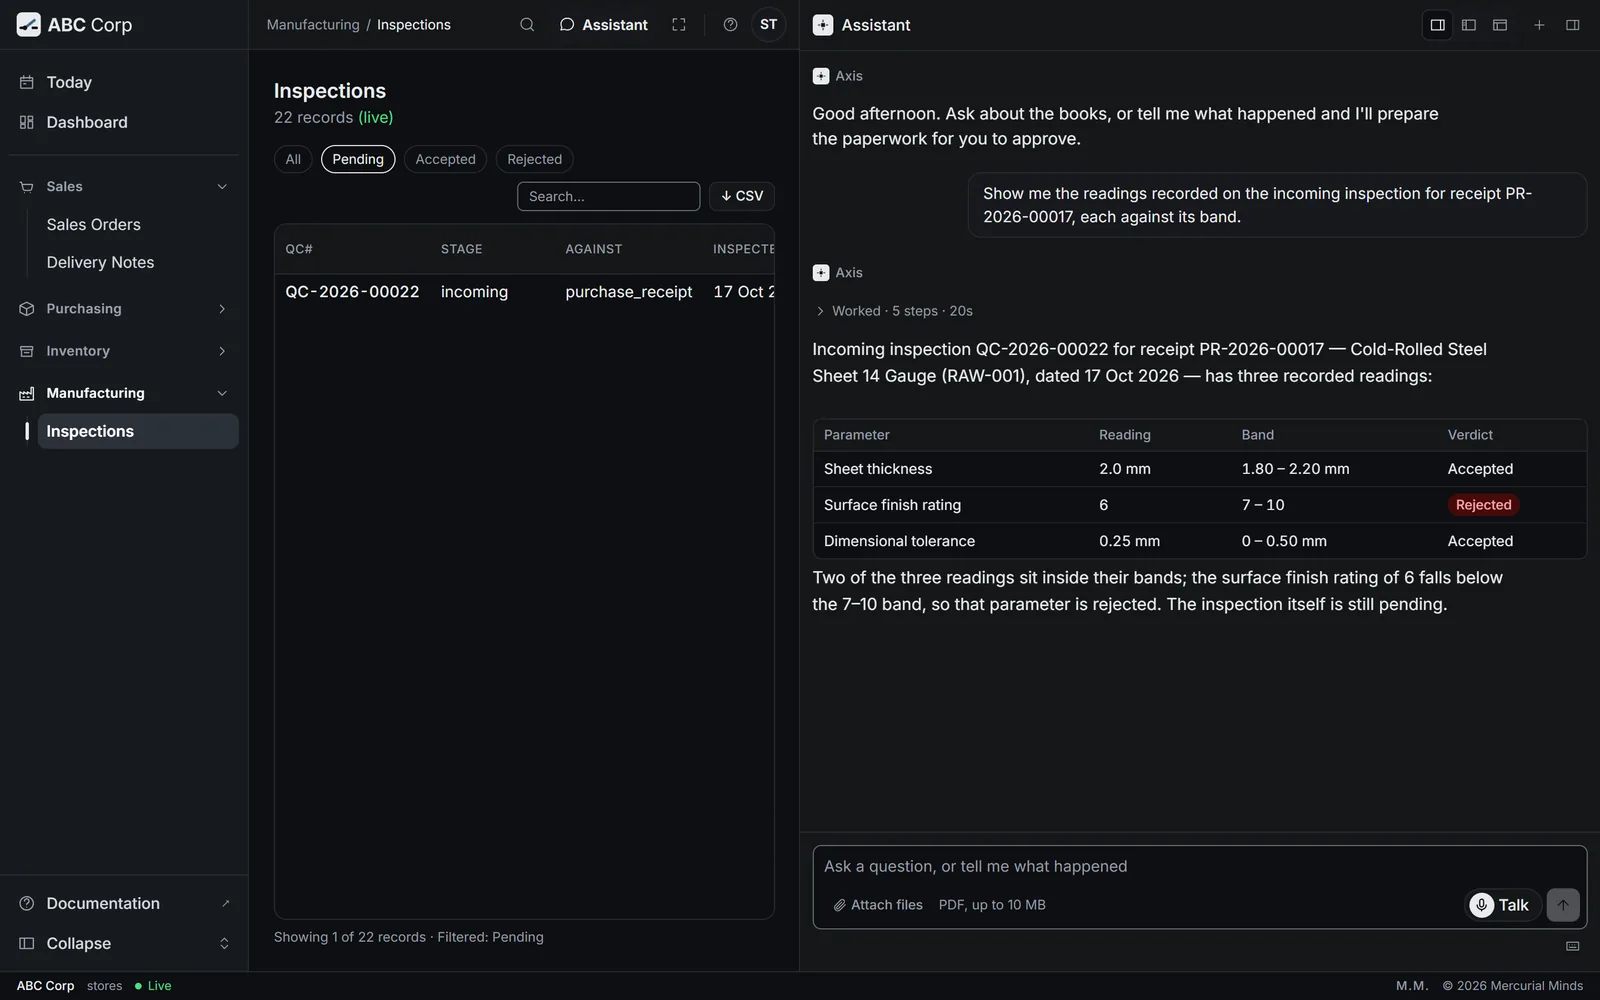Click Live status in the footer
This screenshot has width=1600, height=1000.
pos(153,986)
